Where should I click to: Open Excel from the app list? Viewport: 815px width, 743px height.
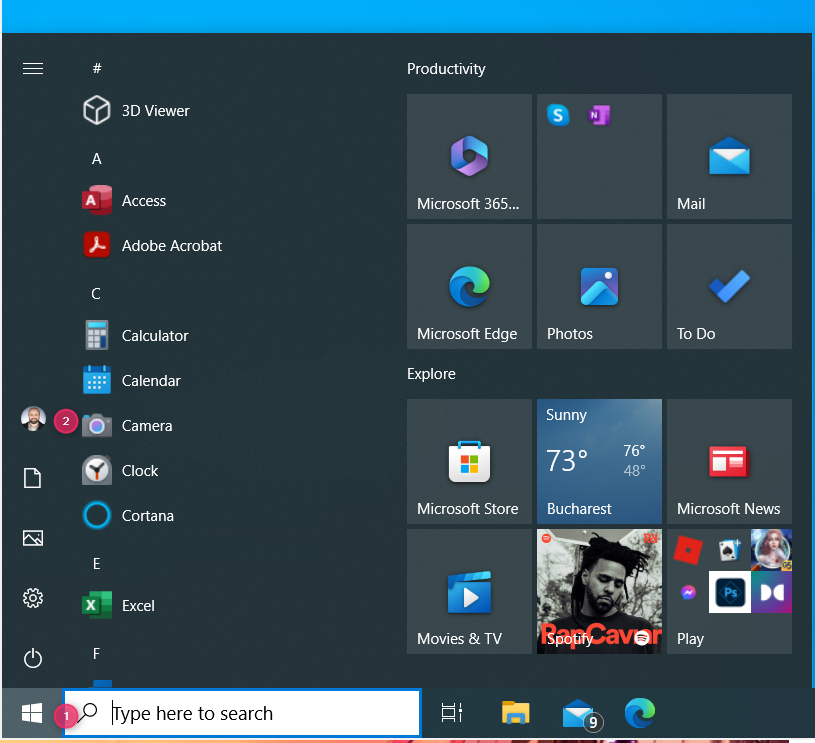click(119, 605)
